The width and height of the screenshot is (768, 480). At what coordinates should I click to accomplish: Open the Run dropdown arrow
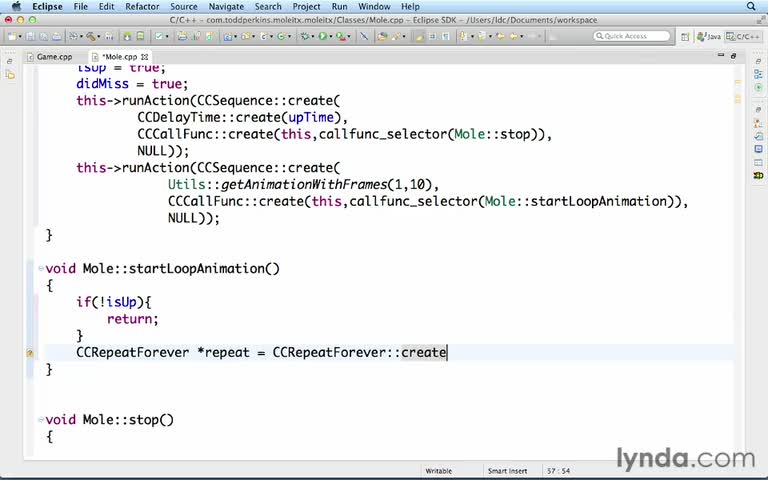click(331, 37)
